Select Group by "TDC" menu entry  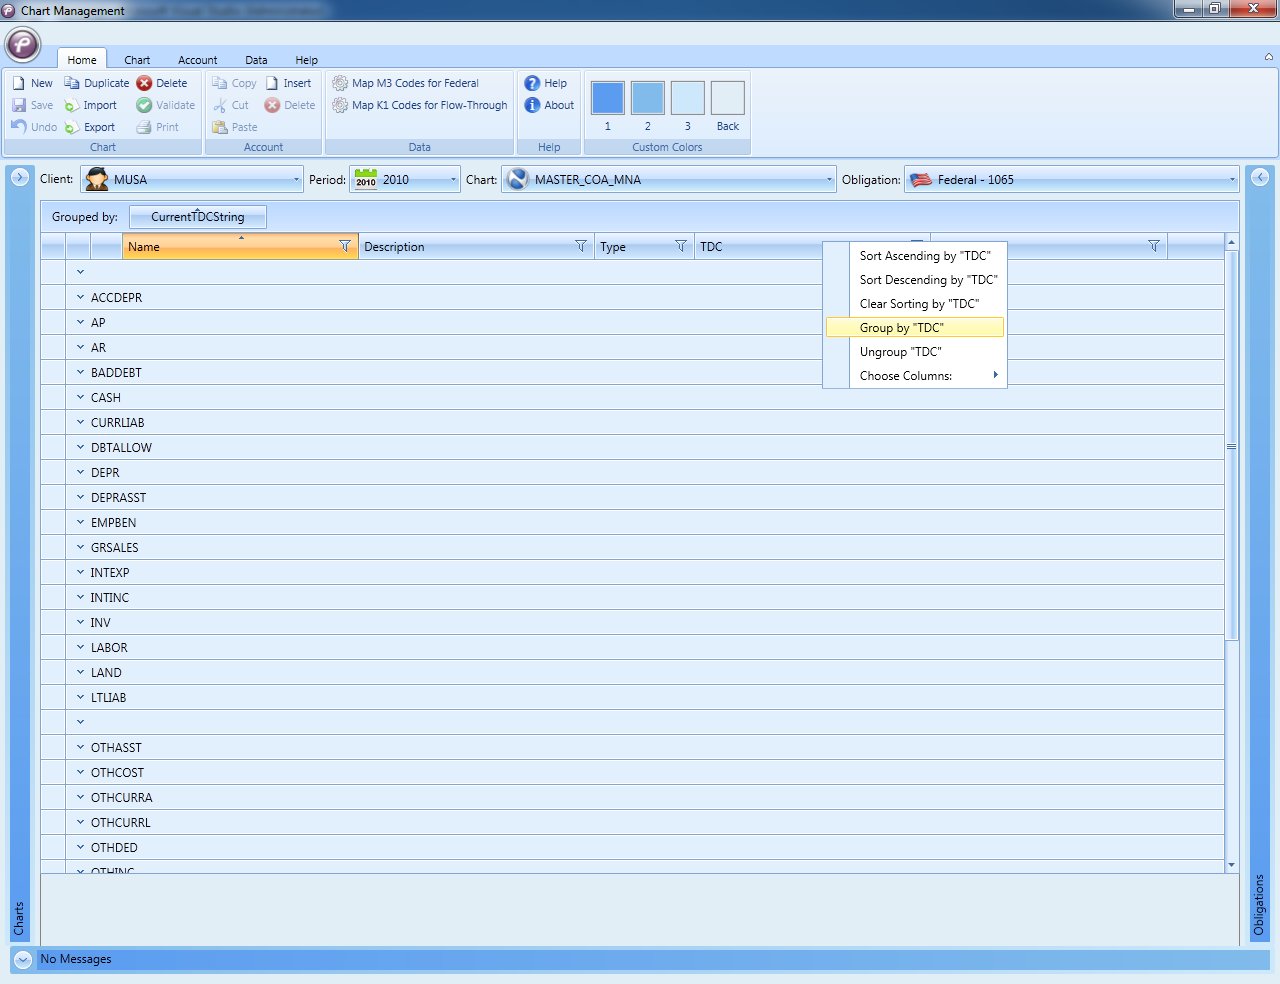(915, 328)
